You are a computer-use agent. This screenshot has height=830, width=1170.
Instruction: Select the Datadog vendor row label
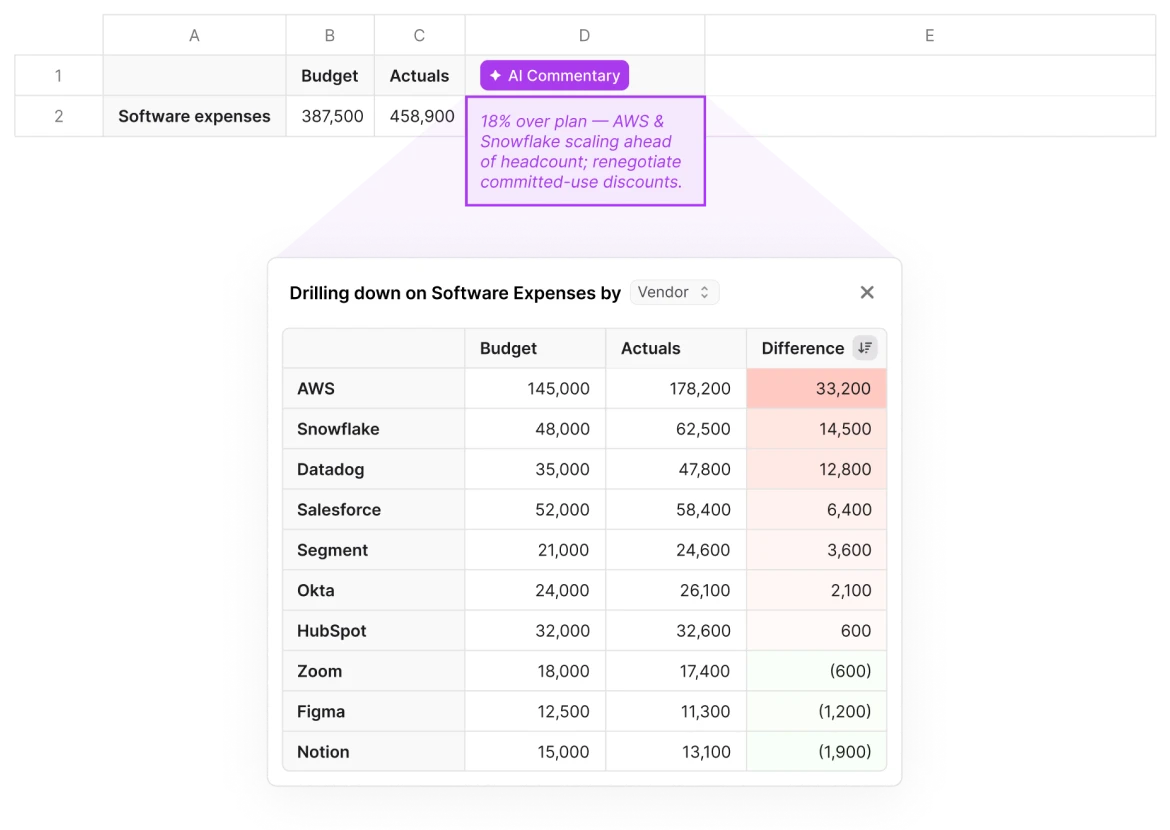(x=374, y=469)
